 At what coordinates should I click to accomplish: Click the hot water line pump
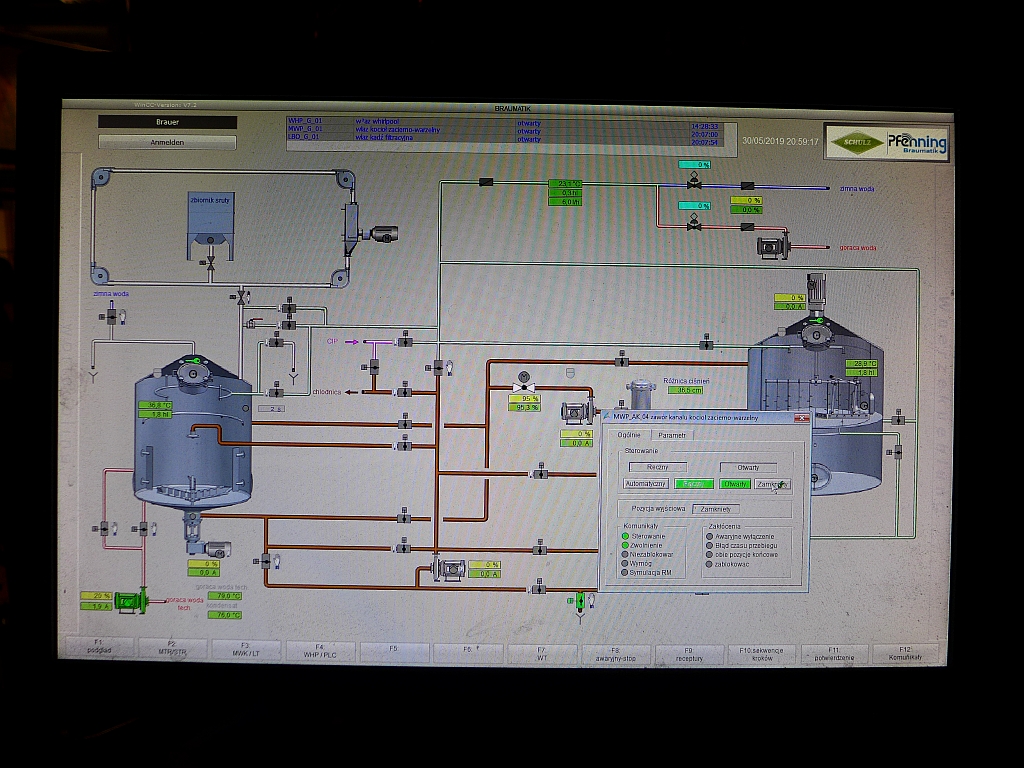(771, 245)
